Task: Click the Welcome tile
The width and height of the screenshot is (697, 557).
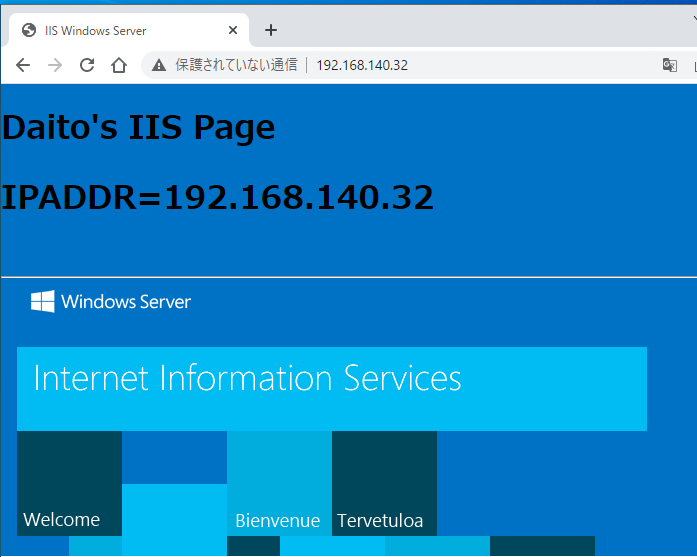Action: (69, 483)
